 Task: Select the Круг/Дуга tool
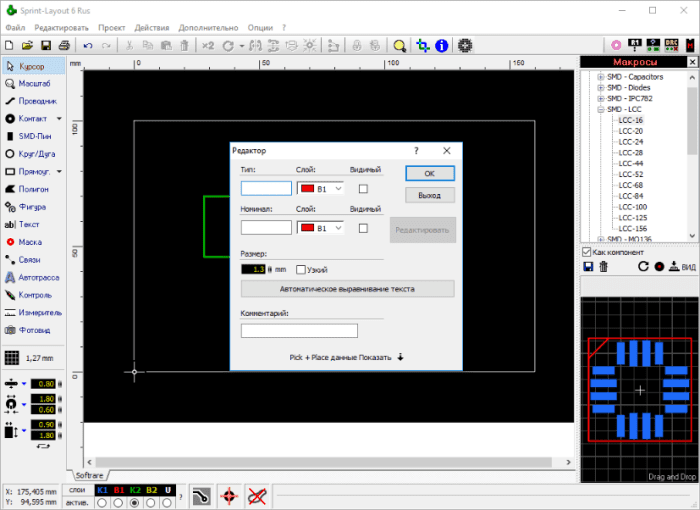[33, 154]
